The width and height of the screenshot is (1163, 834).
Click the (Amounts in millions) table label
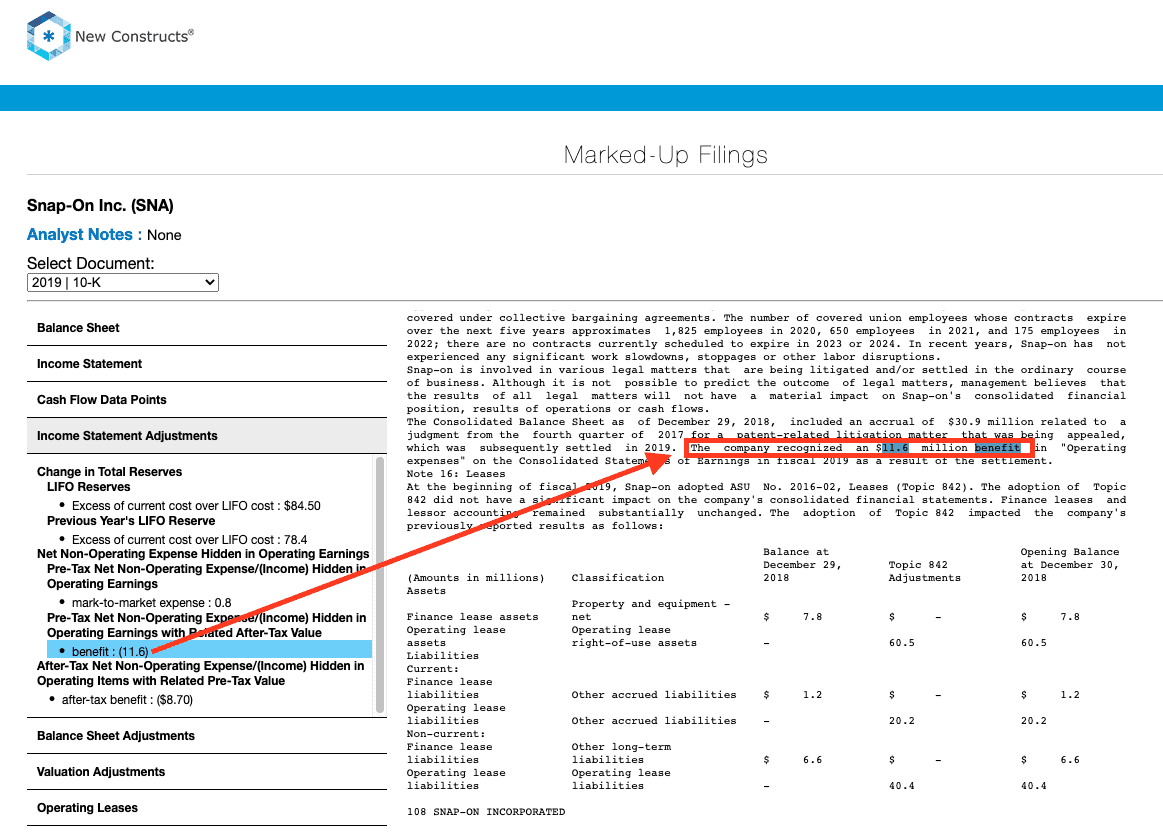coord(475,578)
